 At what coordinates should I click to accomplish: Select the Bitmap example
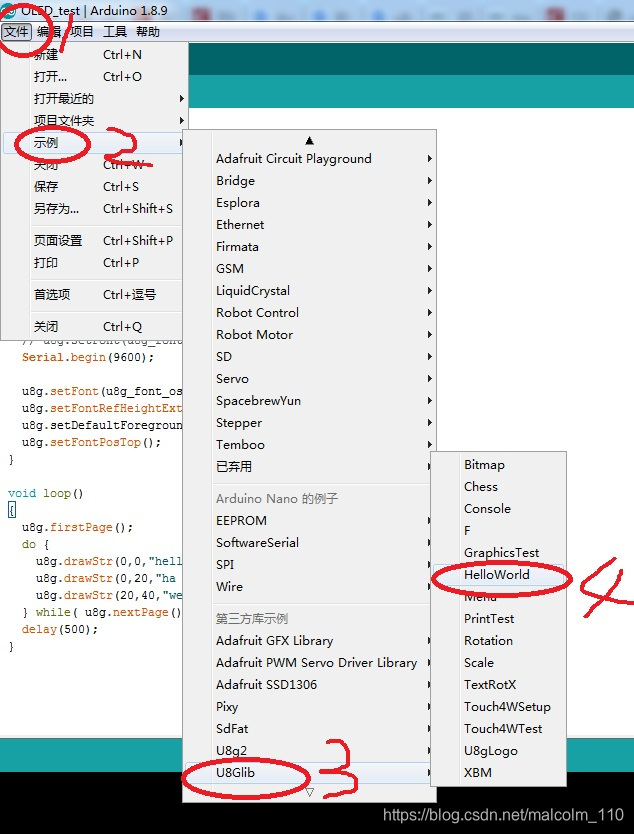coord(498,465)
